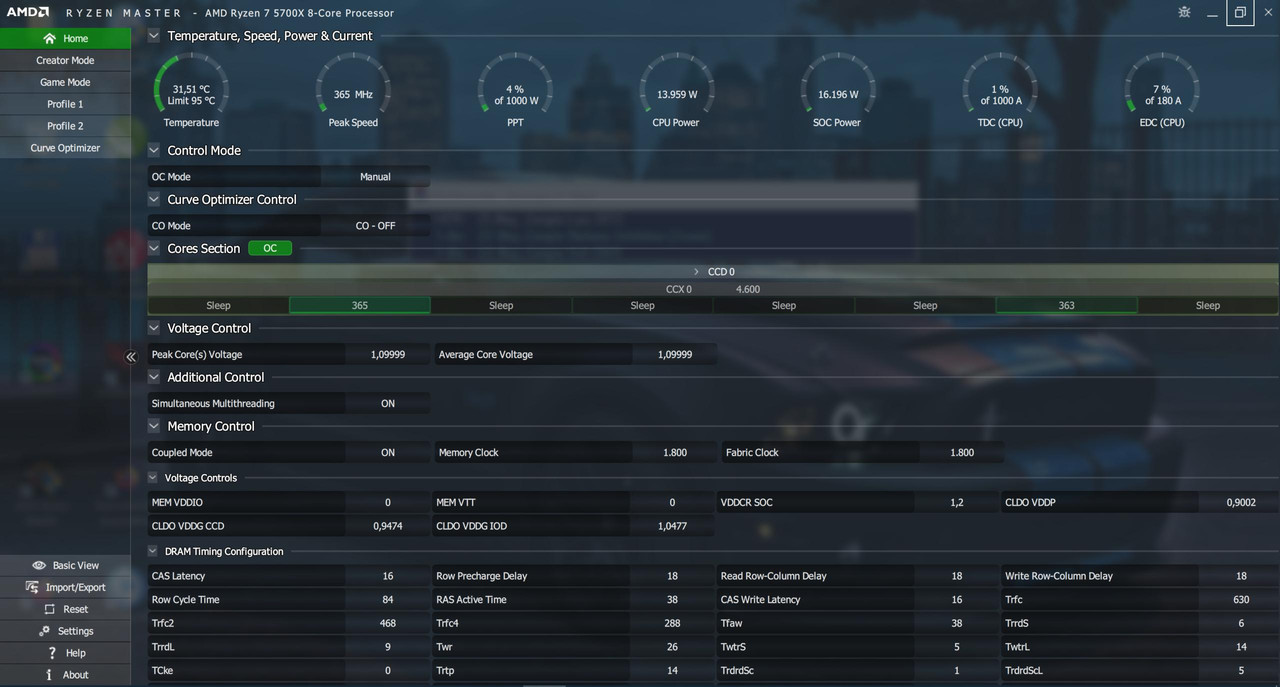Click Row Cycle Time value 84
1280x687 pixels.
[x=388, y=600]
